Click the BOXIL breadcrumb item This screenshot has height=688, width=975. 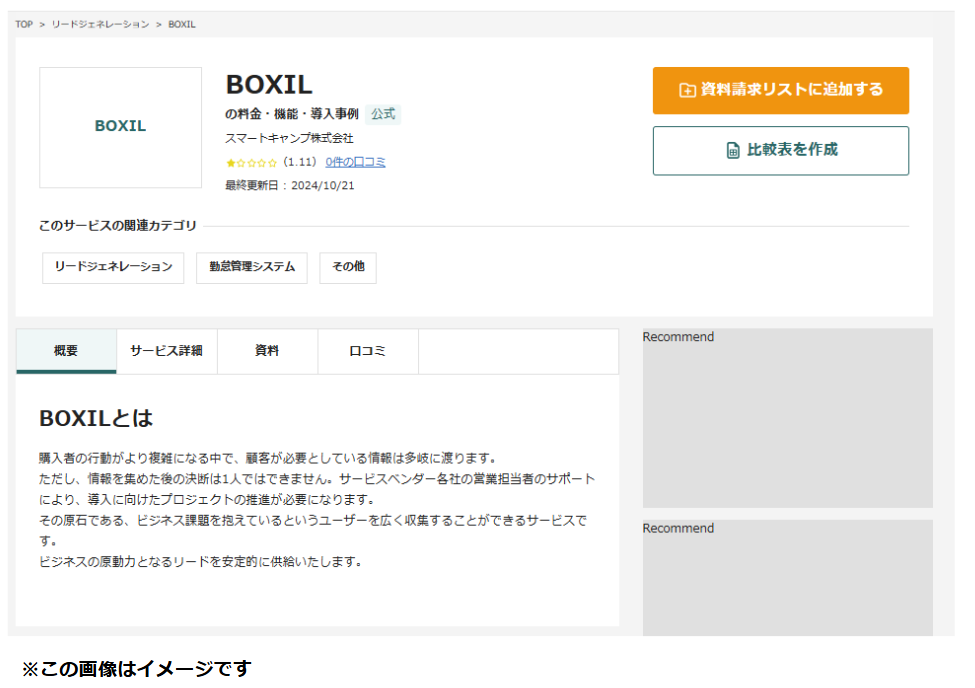182,24
